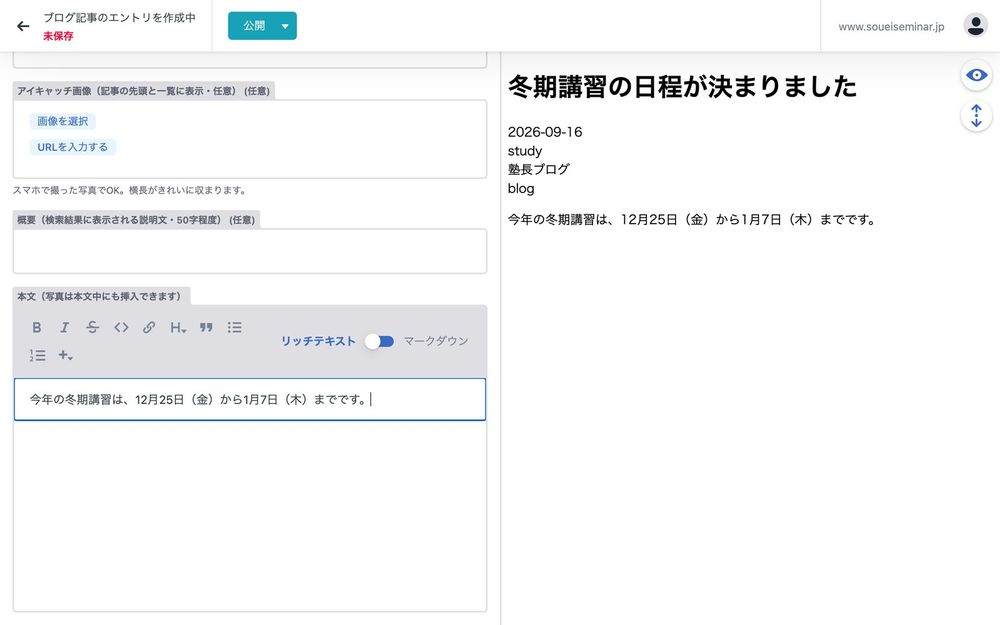Click the hint スマホで撮った写真でOK
Viewport: 1000px width, 625px height.
click(x=129, y=190)
